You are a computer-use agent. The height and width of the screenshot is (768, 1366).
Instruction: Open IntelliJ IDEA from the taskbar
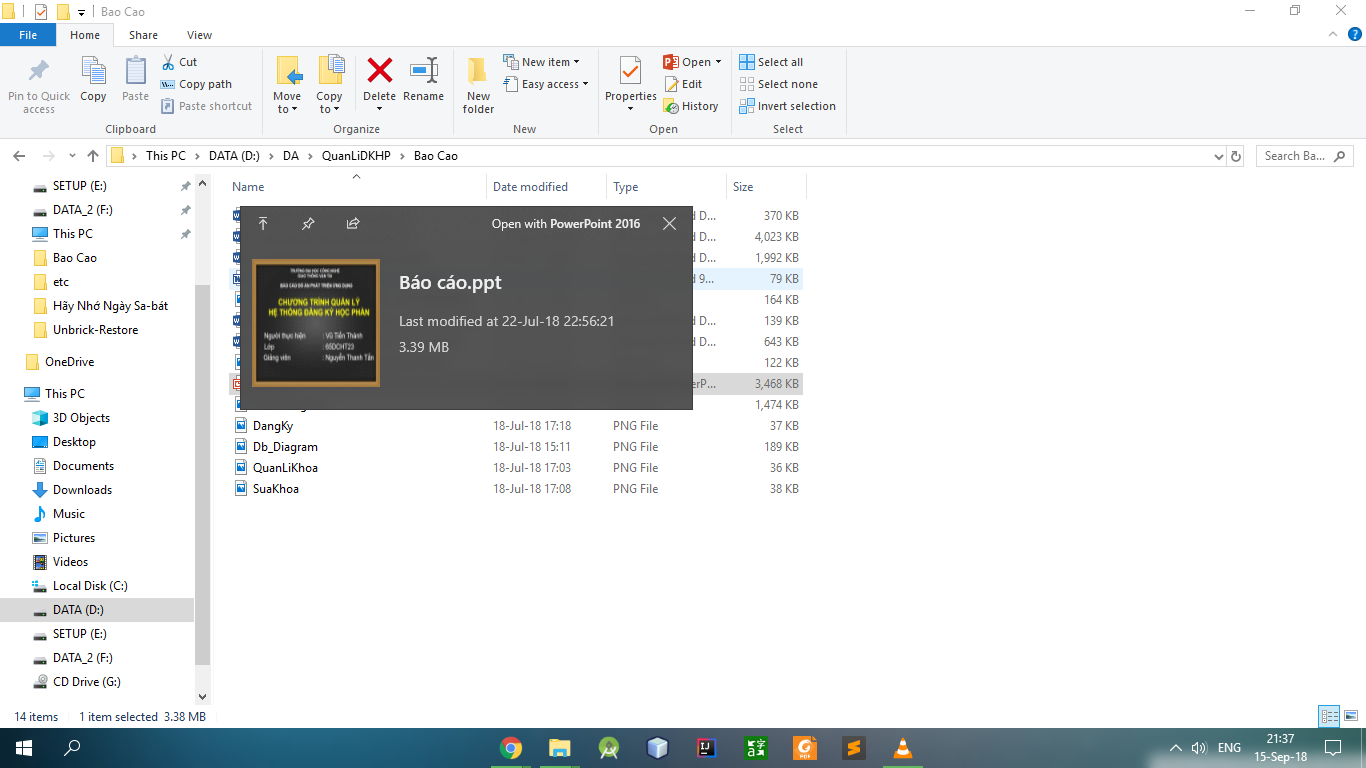(x=706, y=747)
